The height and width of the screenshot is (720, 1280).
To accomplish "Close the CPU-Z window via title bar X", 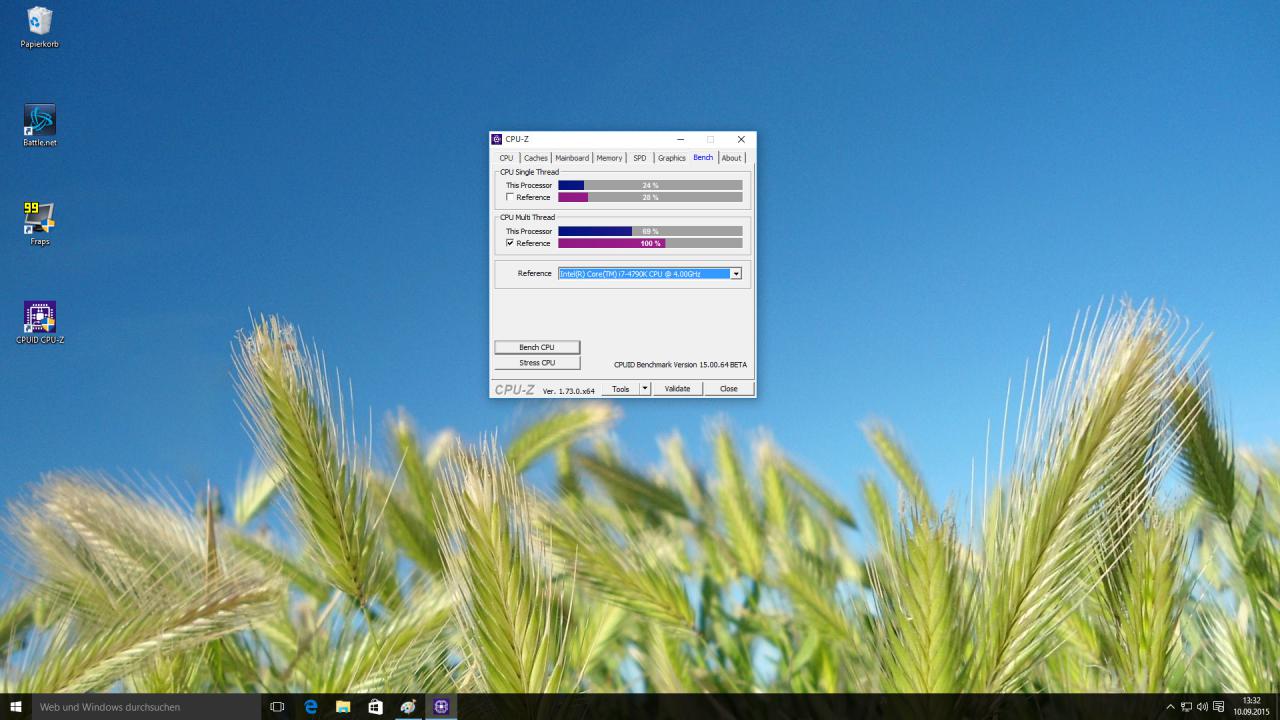I will click(x=741, y=139).
